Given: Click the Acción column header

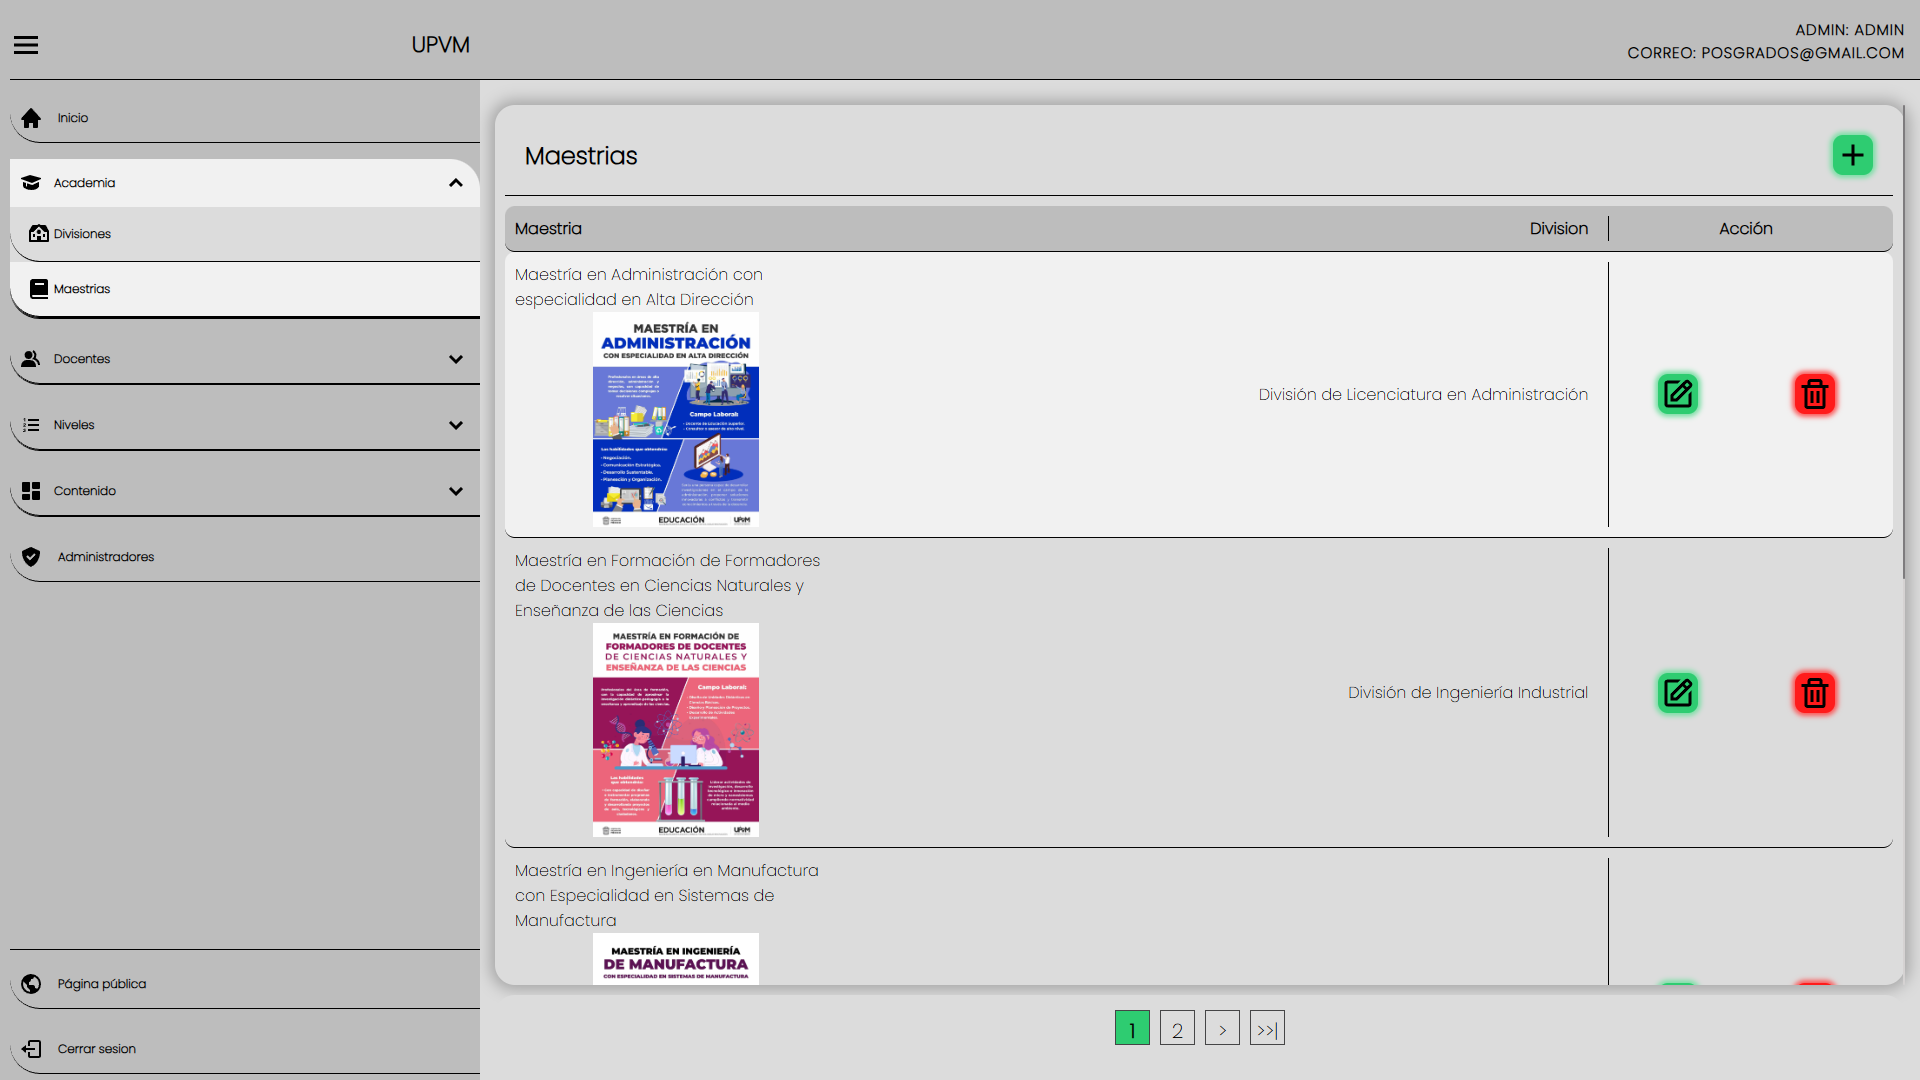Looking at the screenshot, I should tap(1746, 229).
